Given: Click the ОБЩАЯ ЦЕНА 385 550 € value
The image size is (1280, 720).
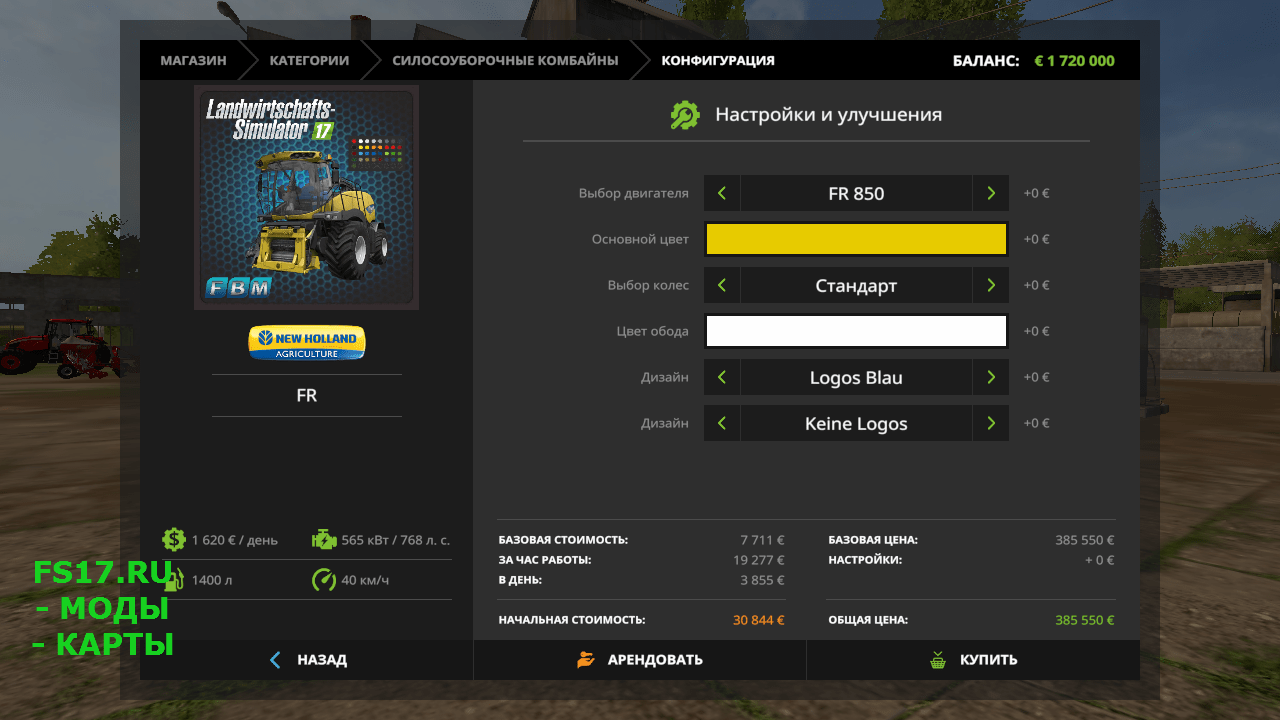Looking at the screenshot, I should [x=1084, y=620].
